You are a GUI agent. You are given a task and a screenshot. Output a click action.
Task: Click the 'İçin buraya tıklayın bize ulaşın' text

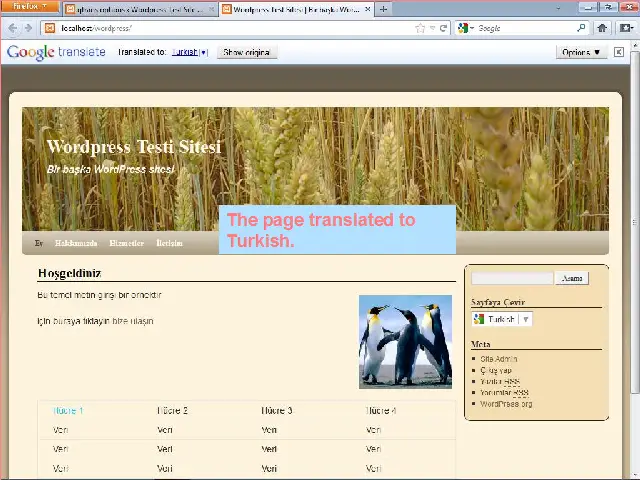point(95,321)
